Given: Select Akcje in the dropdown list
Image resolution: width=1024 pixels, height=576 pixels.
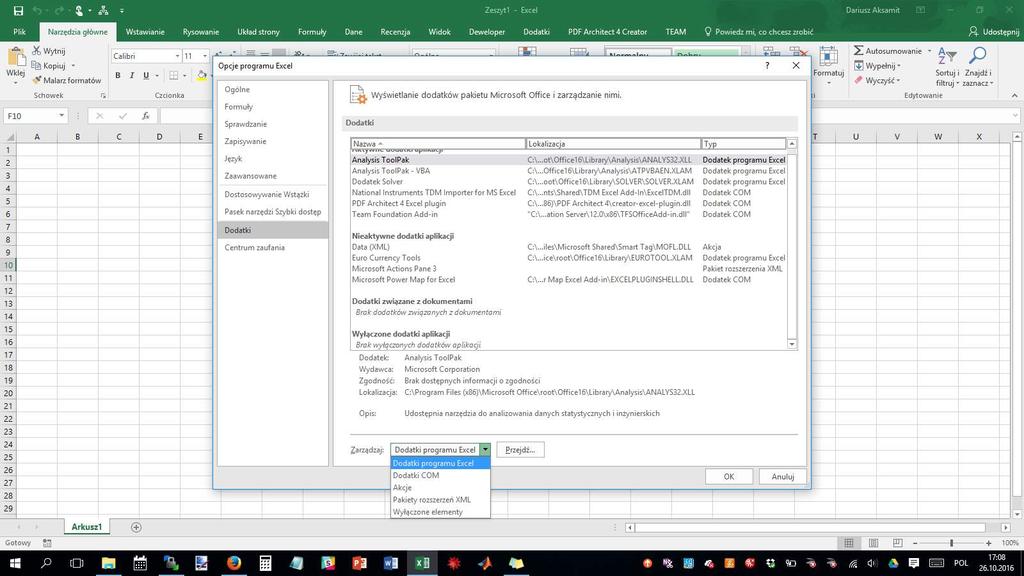Looking at the screenshot, I should point(440,487).
